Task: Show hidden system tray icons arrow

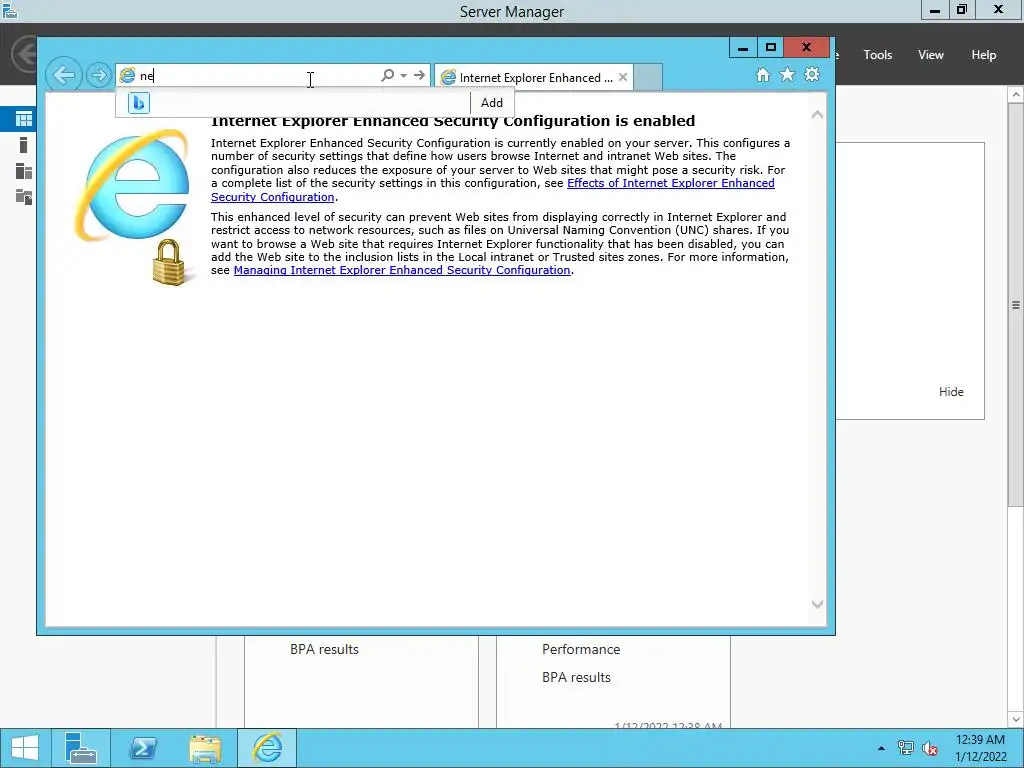Action: (881, 748)
